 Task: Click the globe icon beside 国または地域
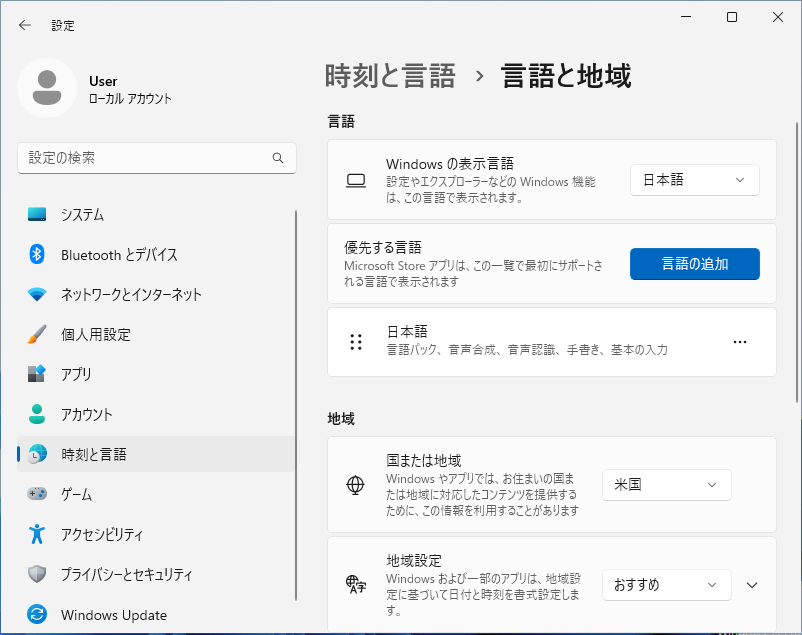pos(355,485)
